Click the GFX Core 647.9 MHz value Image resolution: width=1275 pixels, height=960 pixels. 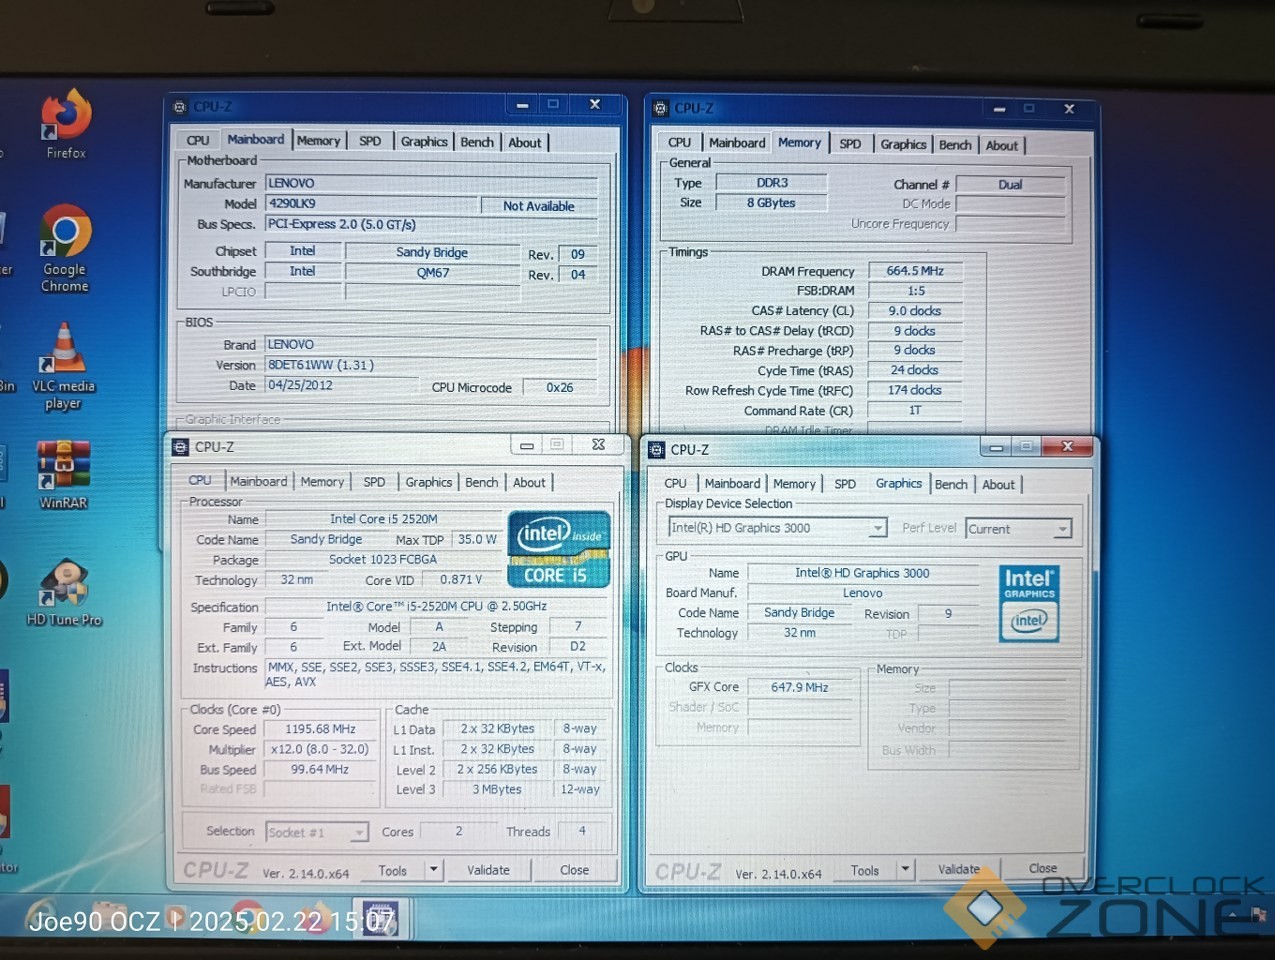[800, 688]
